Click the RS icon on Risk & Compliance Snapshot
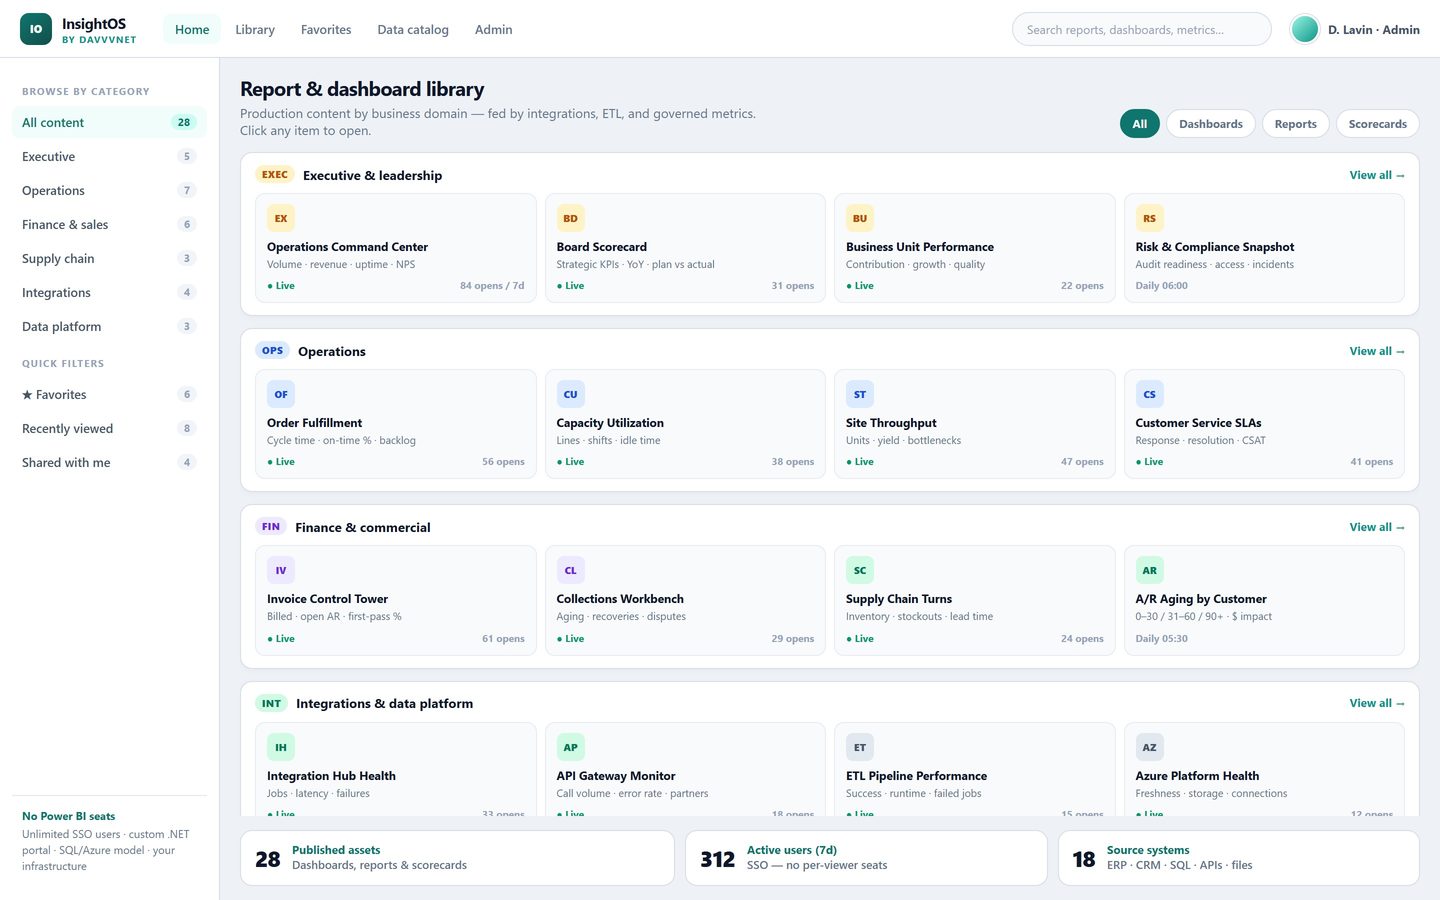Image resolution: width=1440 pixels, height=900 pixels. tap(1149, 218)
